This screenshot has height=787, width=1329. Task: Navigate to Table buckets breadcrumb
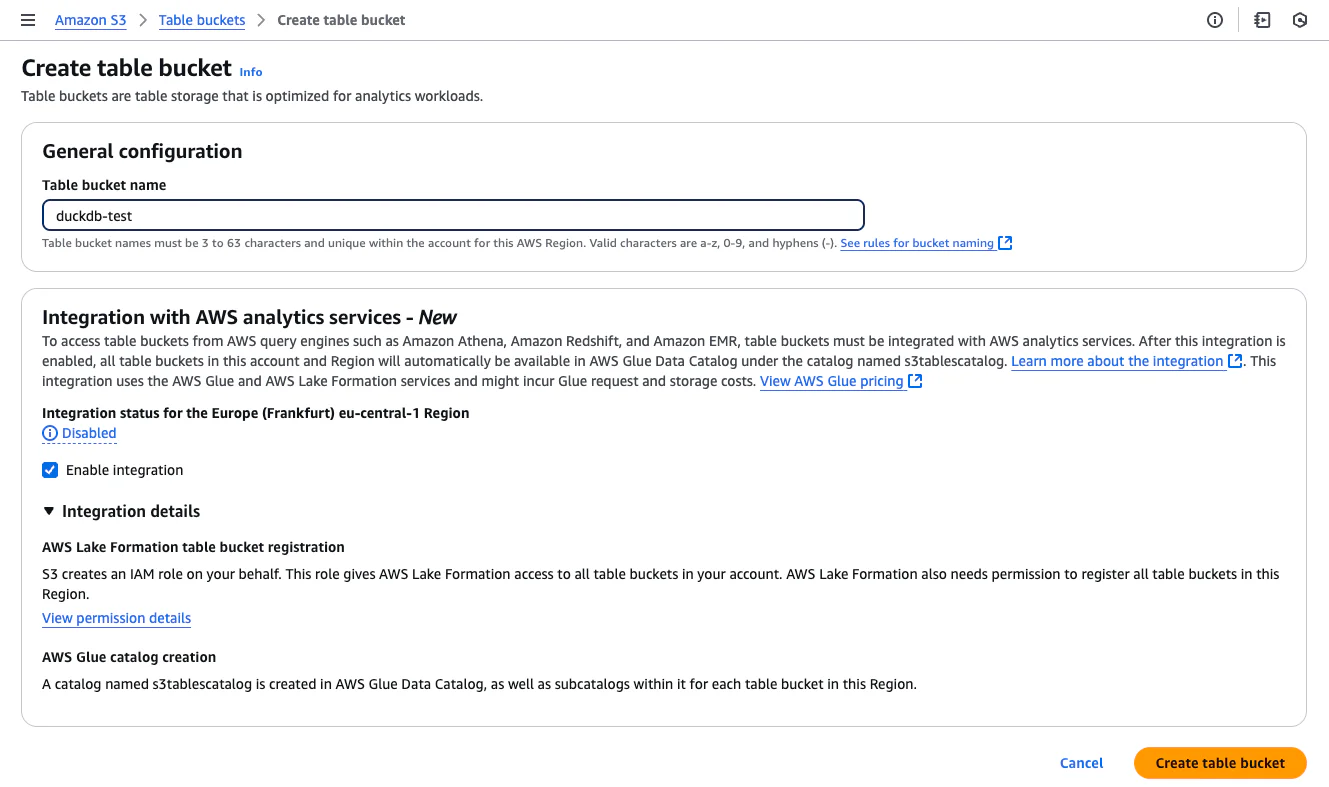coord(202,20)
